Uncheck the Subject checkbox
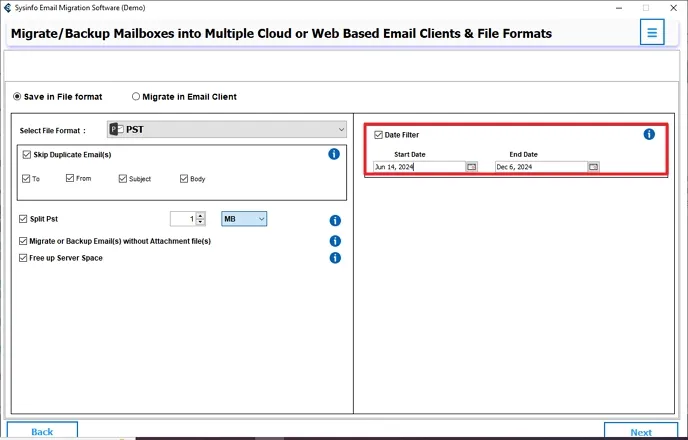Image resolution: width=688 pixels, height=440 pixels. [x=123, y=179]
